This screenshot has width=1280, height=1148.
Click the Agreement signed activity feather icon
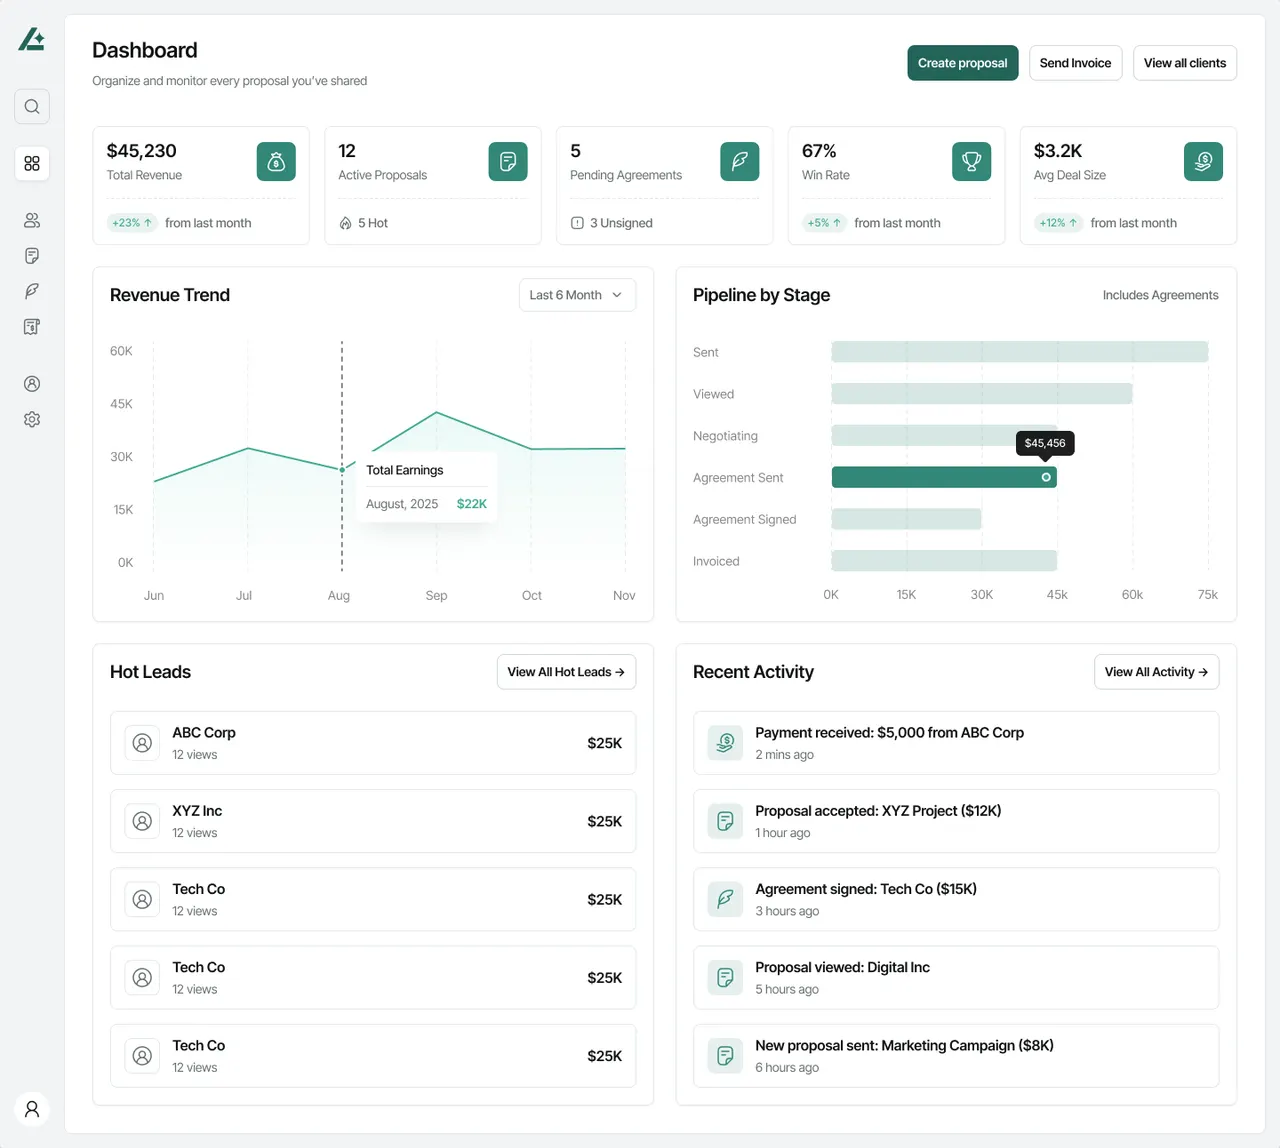pyautogui.click(x=726, y=899)
